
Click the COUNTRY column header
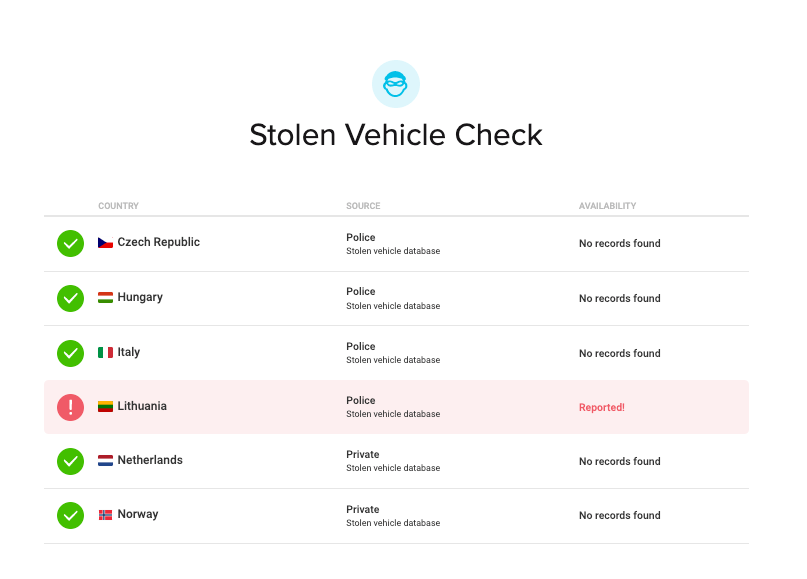click(118, 206)
